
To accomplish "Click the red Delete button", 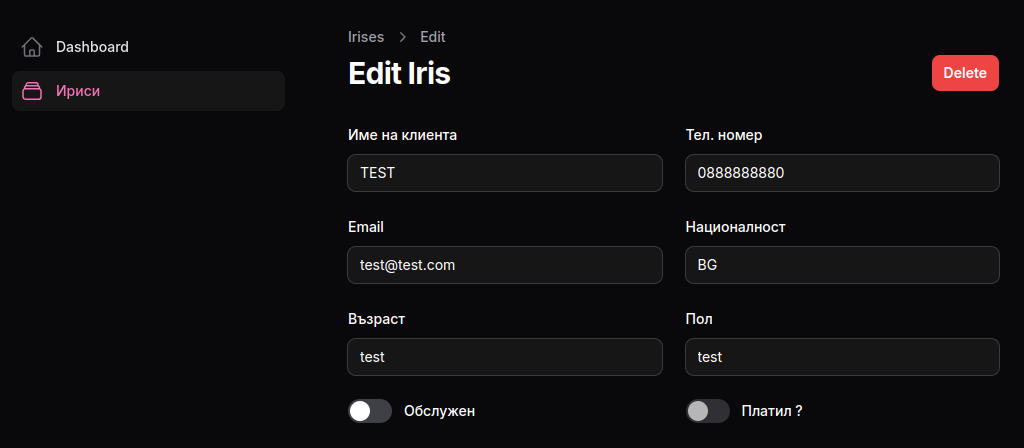I will [965, 73].
